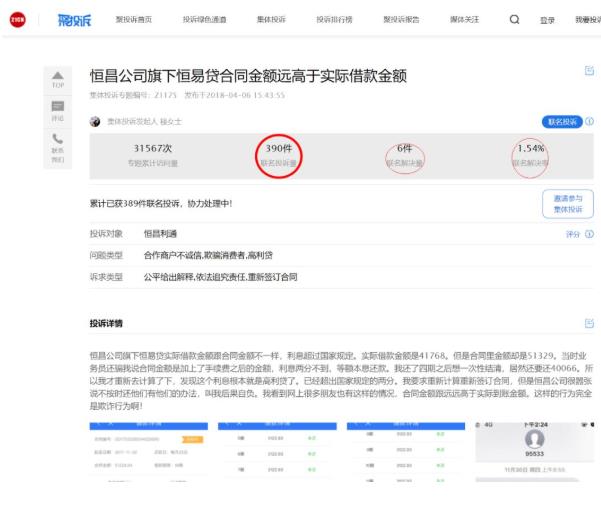
Task: Click the text 累计已获389件联名投诉
Action: pyautogui.click(x=135, y=204)
